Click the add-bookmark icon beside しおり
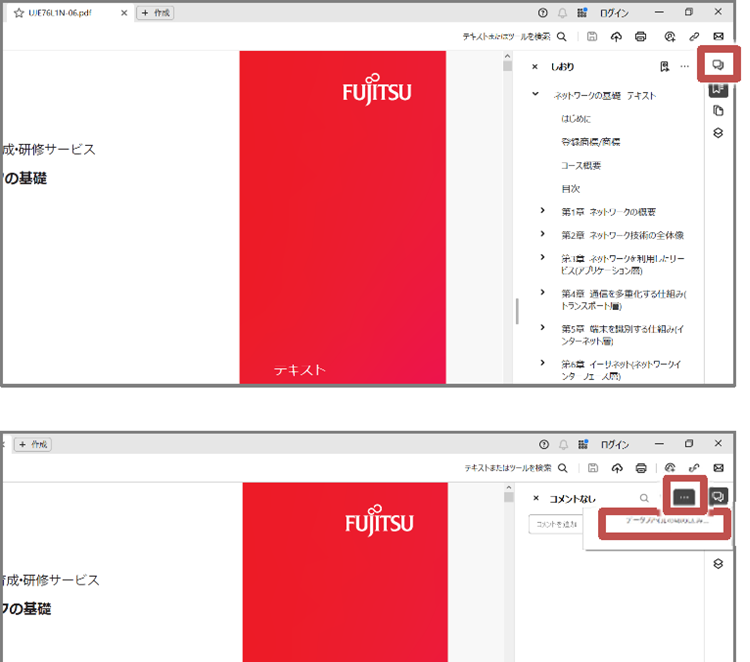Screen dimensions: 750x662 coord(664,66)
